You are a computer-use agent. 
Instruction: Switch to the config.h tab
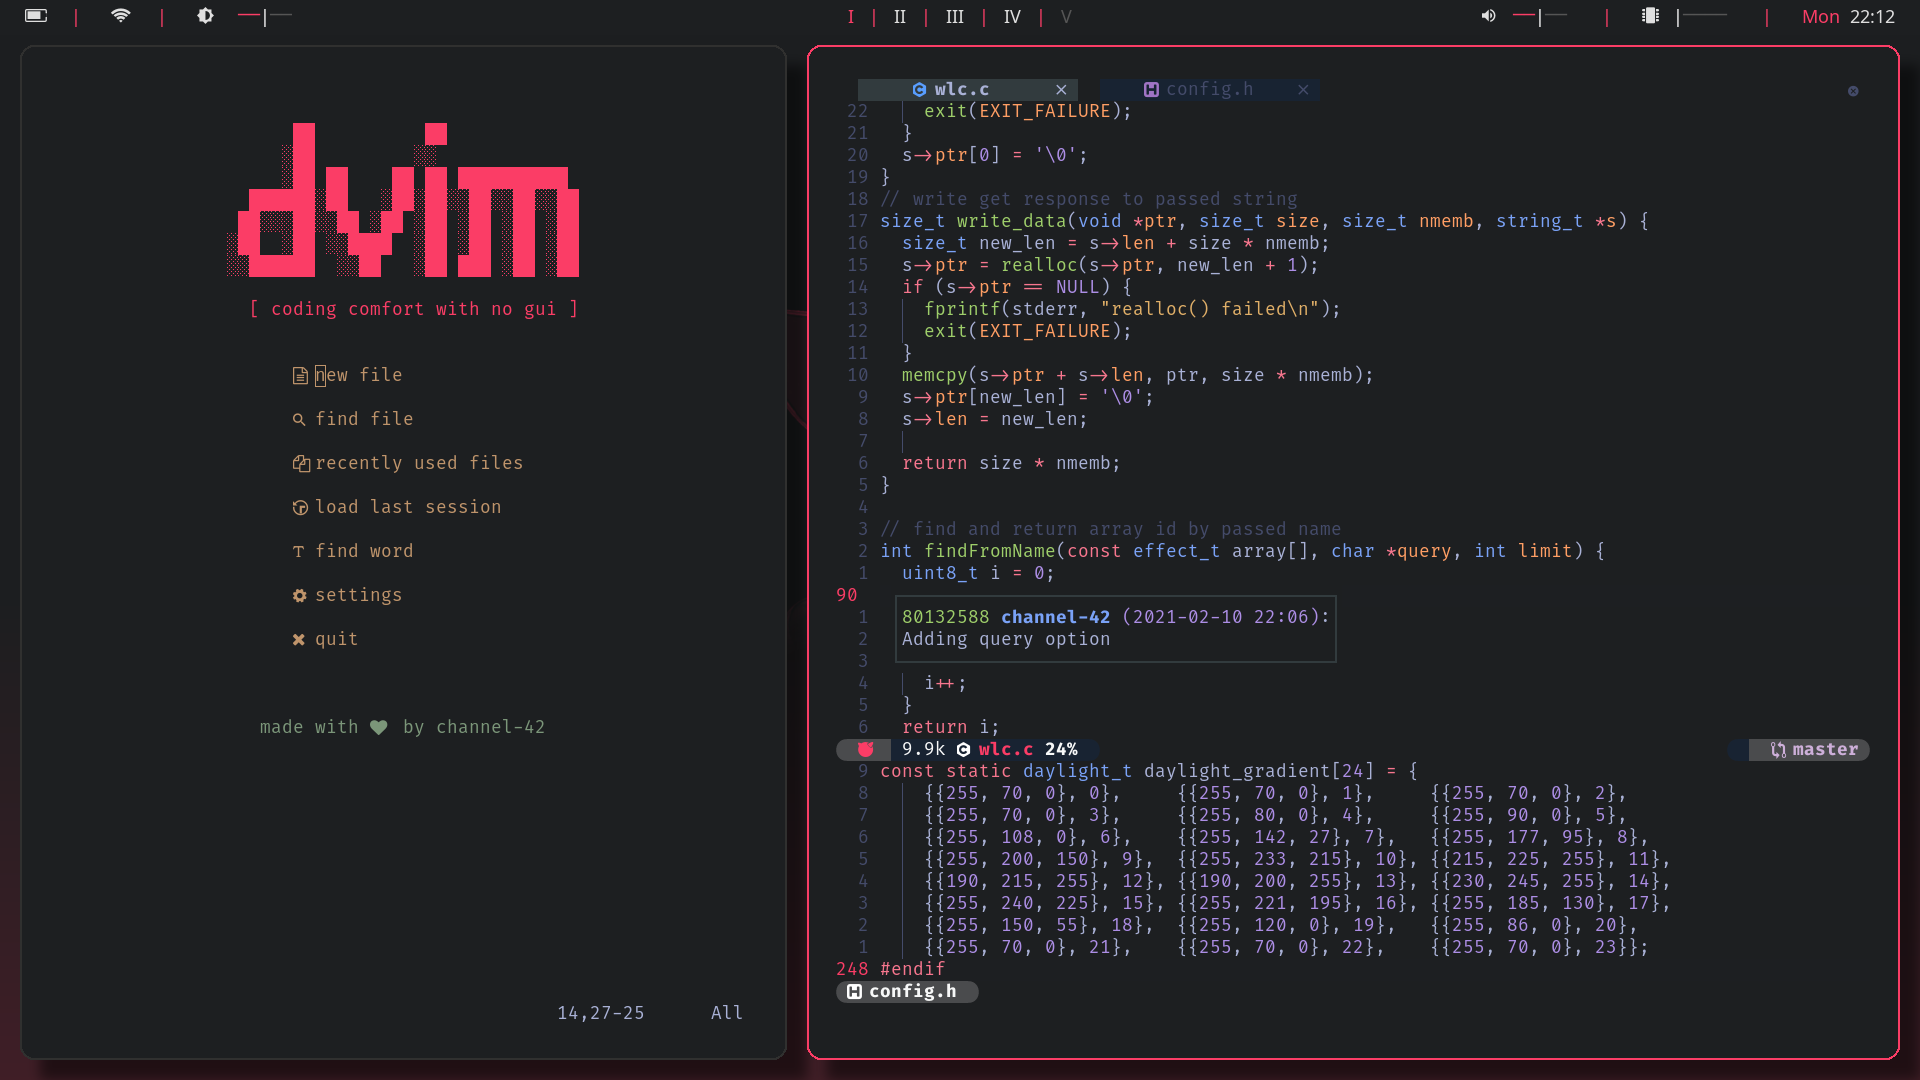tap(1208, 90)
